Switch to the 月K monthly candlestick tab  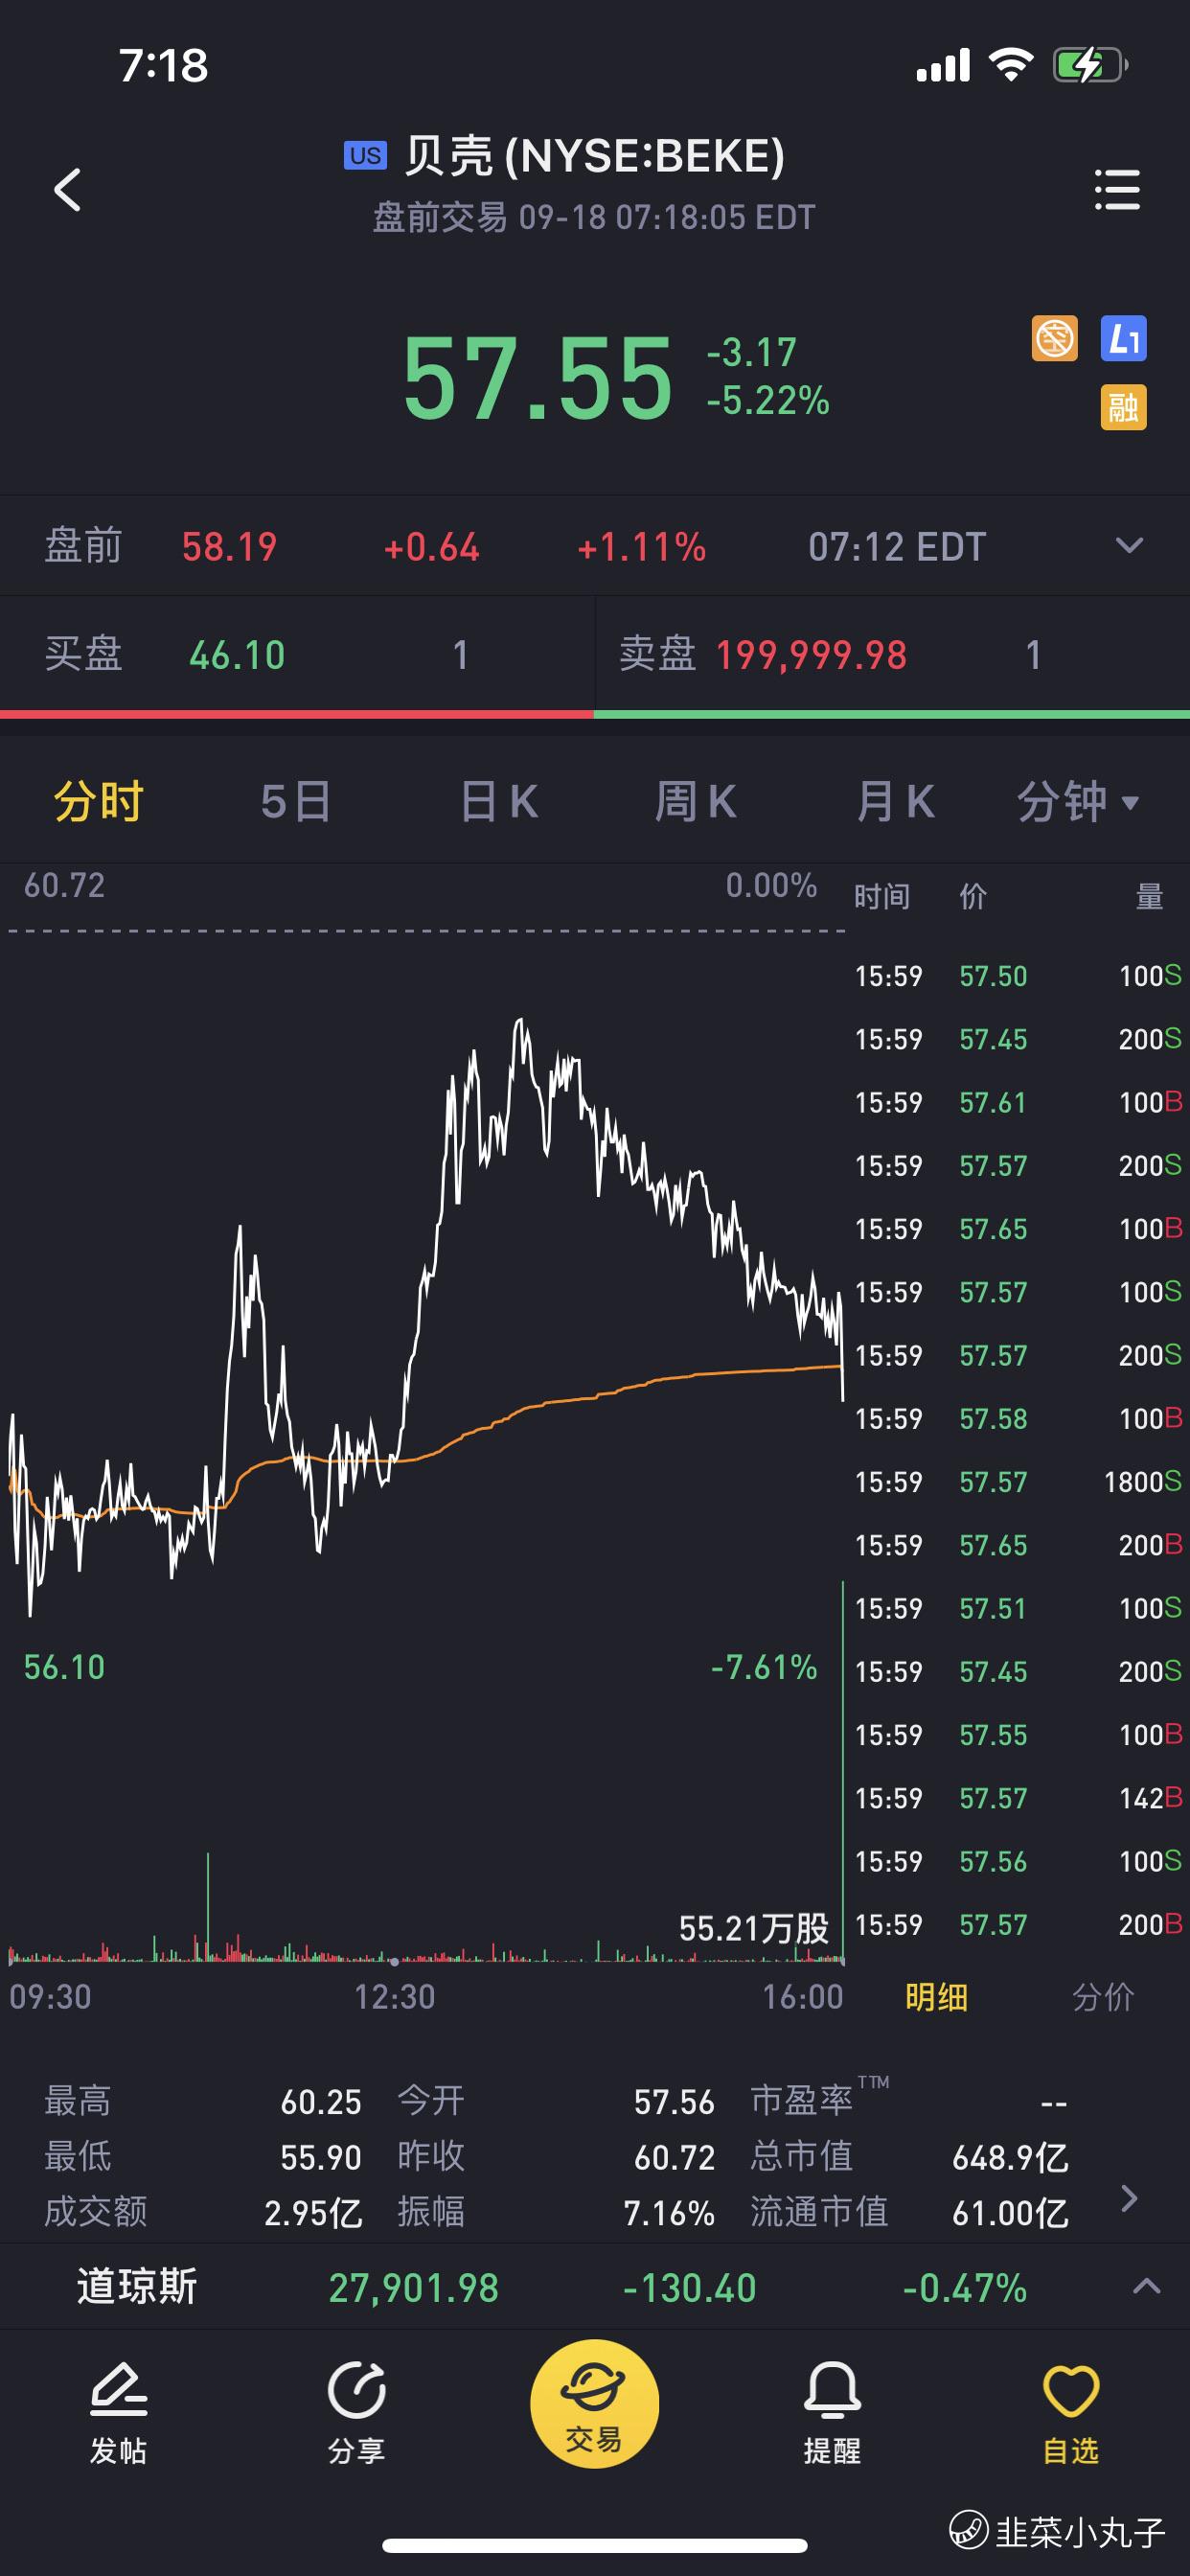coord(896,802)
